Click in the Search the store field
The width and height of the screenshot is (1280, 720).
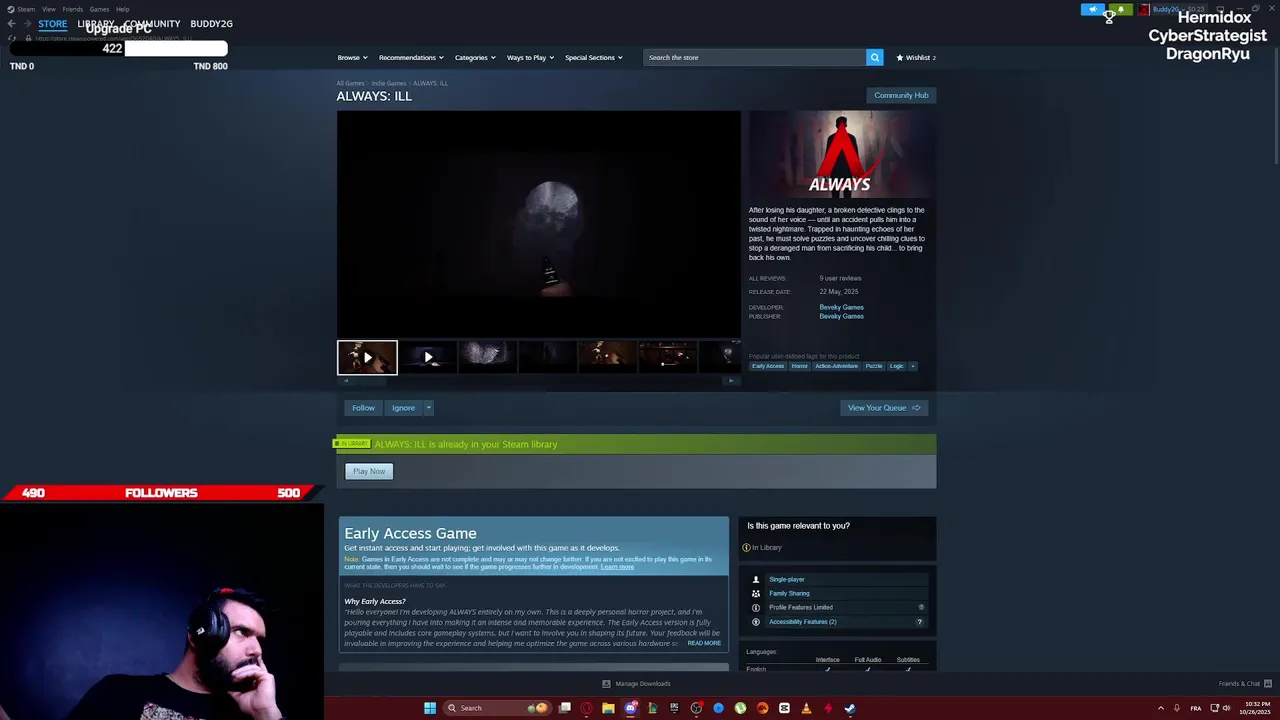[x=755, y=57]
